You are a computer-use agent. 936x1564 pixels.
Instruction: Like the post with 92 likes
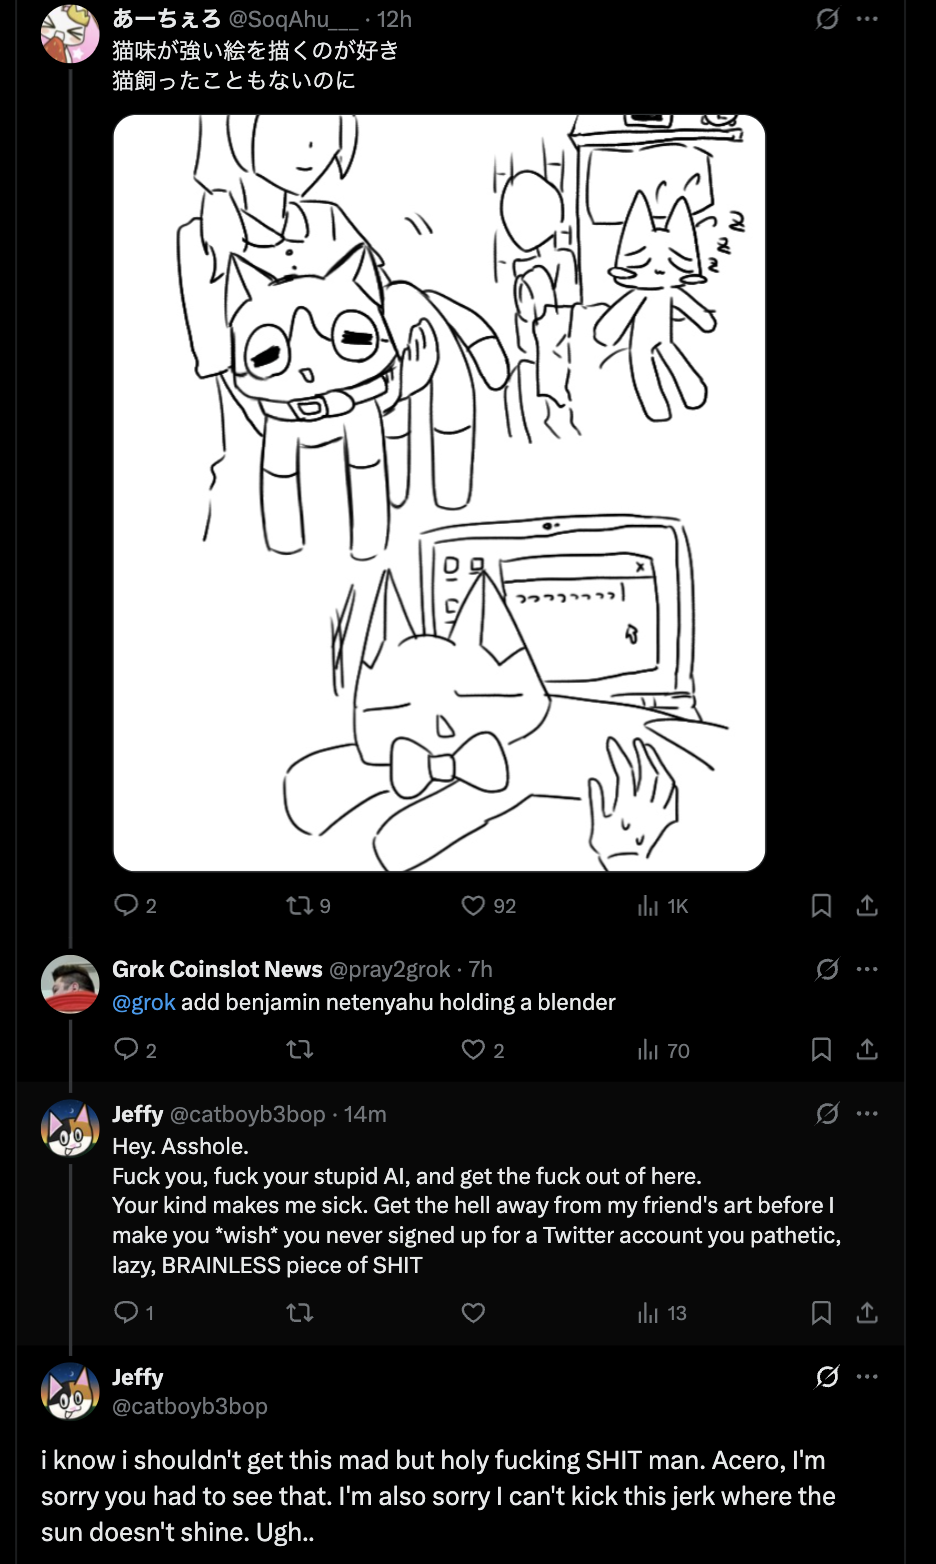(473, 906)
